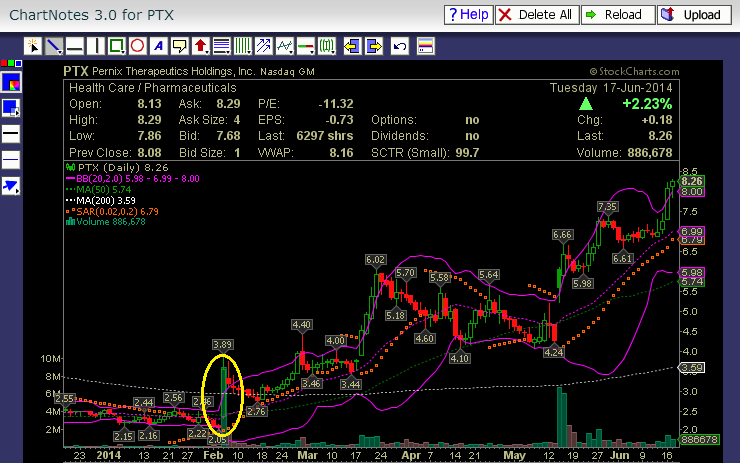Open the custom color picker button
The height and width of the screenshot is (463, 740).
(11, 83)
